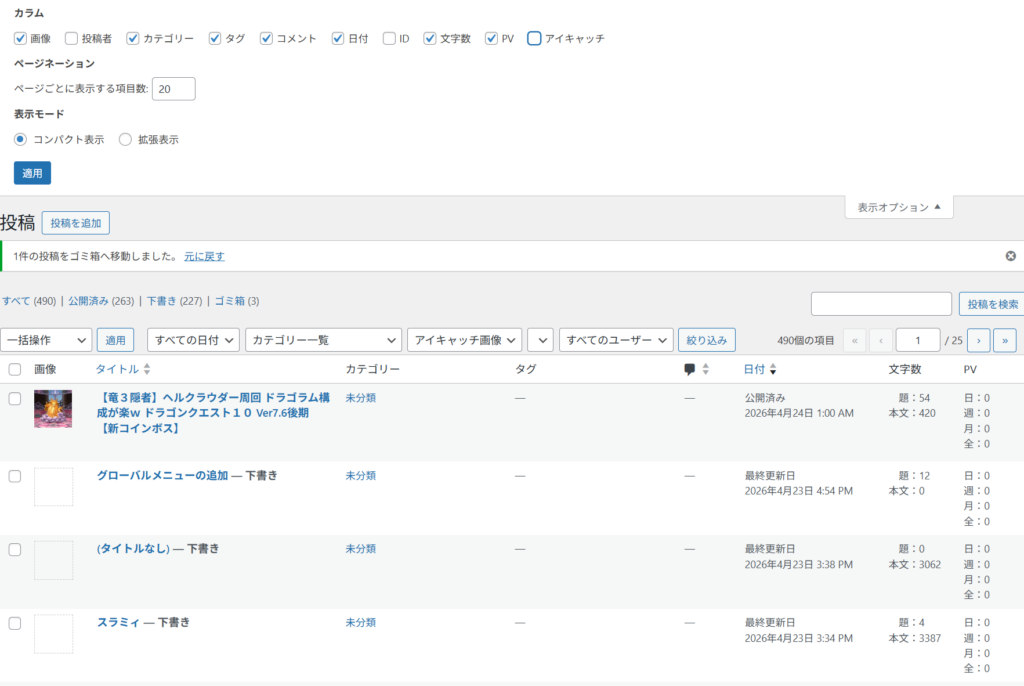Image resolution: width=1024 pixels, height=686 pixels.
Task: Open the 一括操作 bulk actions dropdown
Action: (46, 340)
